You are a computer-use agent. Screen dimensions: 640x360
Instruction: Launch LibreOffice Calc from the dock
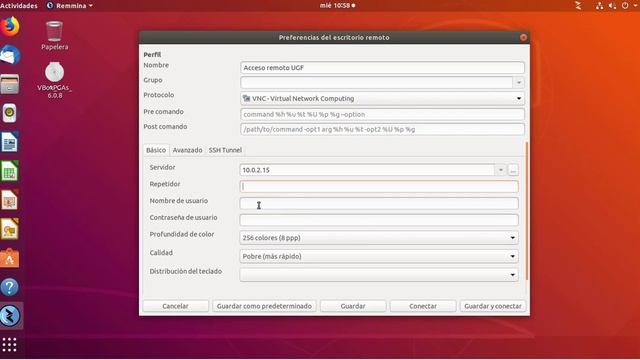(10, 171)
